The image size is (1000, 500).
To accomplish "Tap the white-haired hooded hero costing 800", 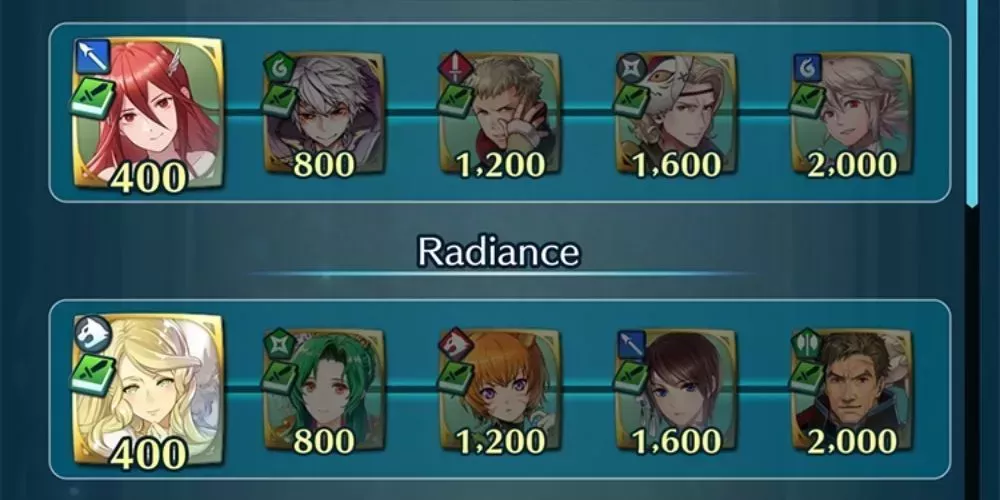I will (325, 113).
